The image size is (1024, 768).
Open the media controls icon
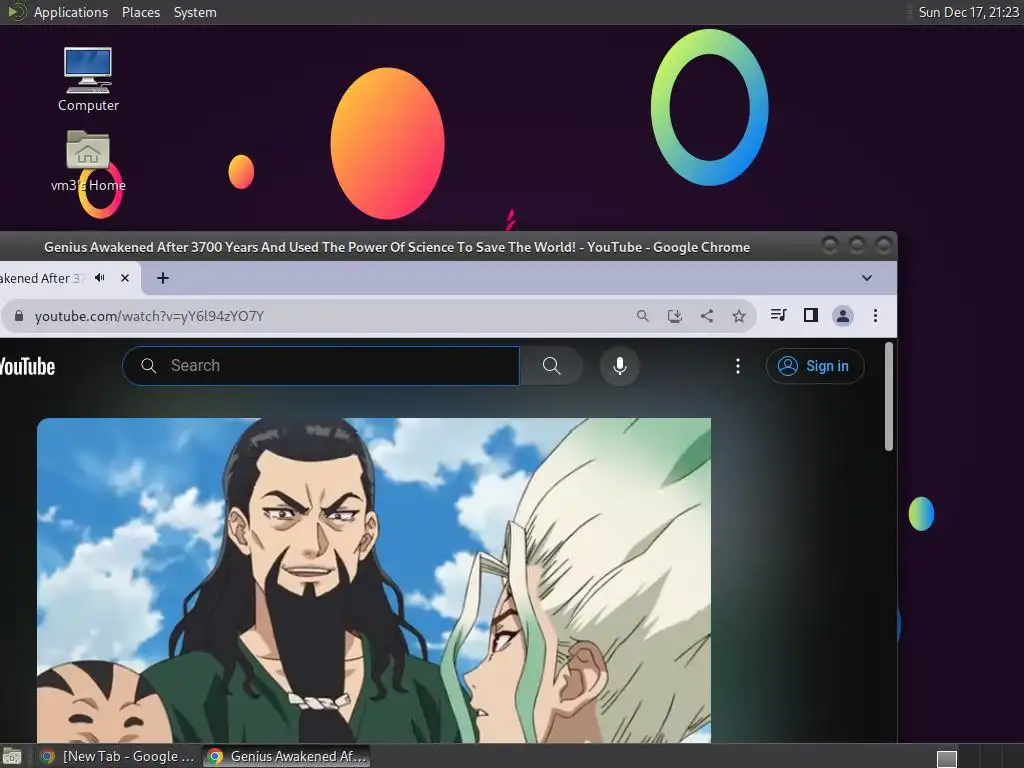click(778, 315)
